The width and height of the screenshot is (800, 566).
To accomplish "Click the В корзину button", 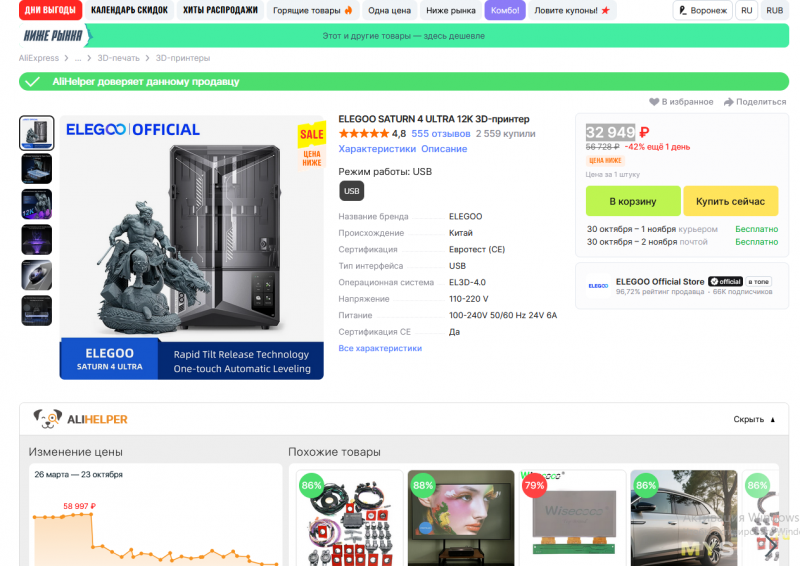I will (632, 201).
